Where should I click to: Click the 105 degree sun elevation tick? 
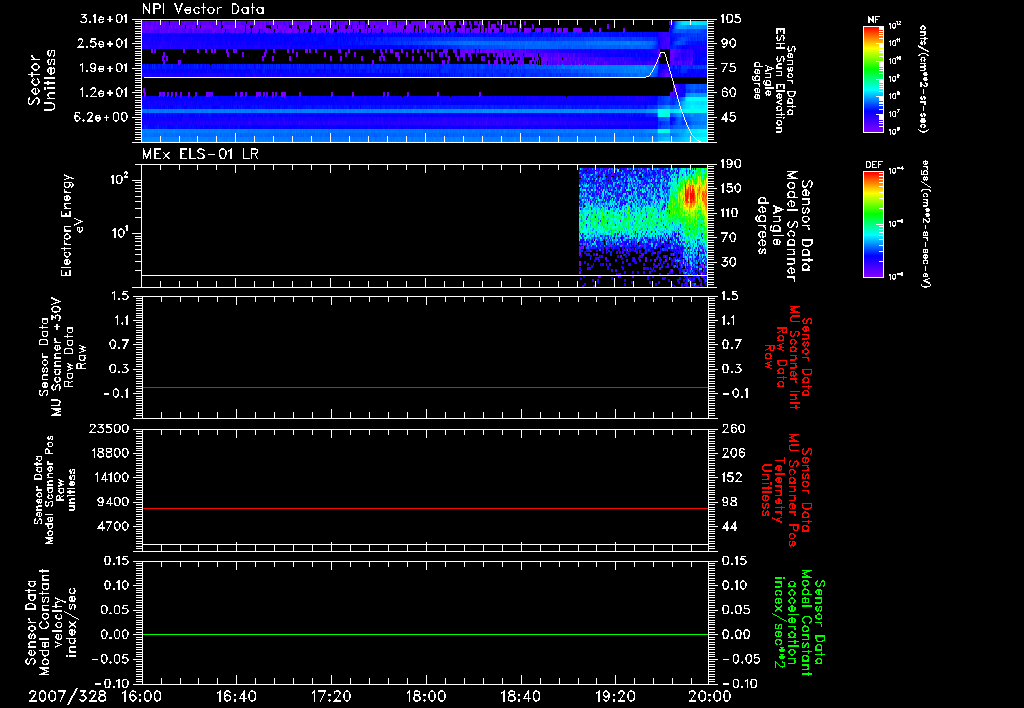tap(731, 19)
